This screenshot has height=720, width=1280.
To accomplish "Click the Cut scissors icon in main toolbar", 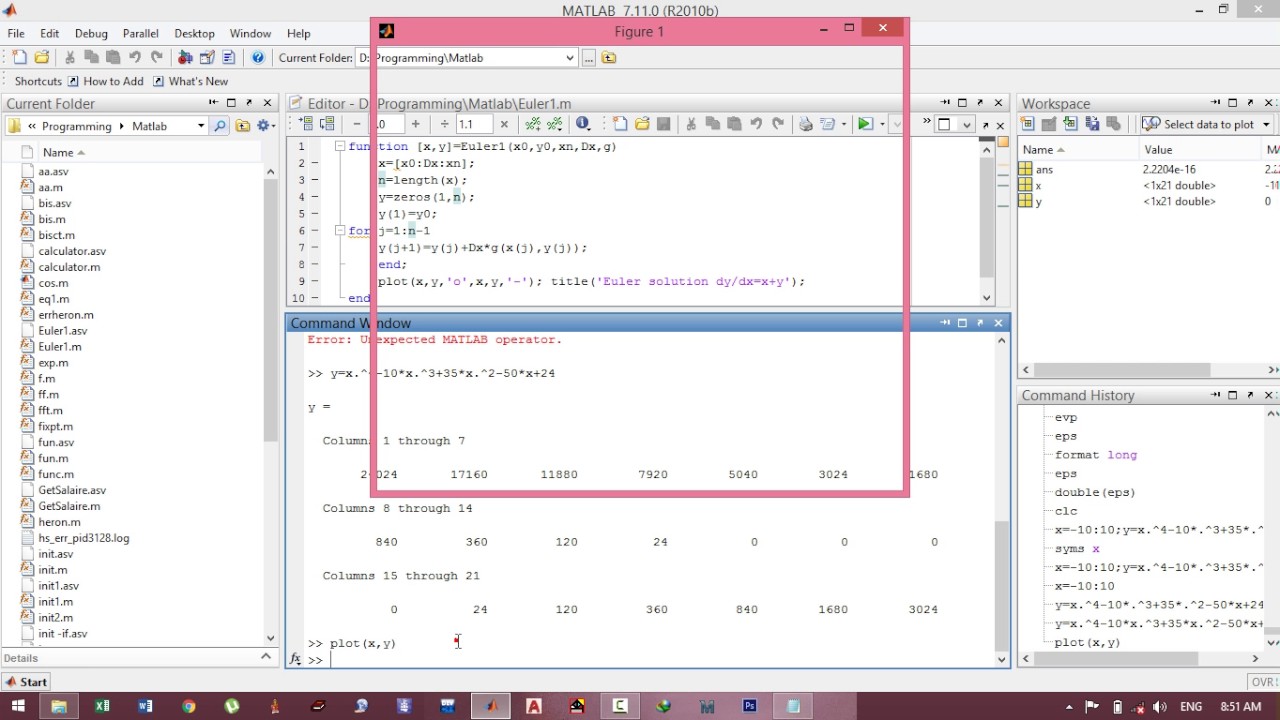I will coord(70,58).
